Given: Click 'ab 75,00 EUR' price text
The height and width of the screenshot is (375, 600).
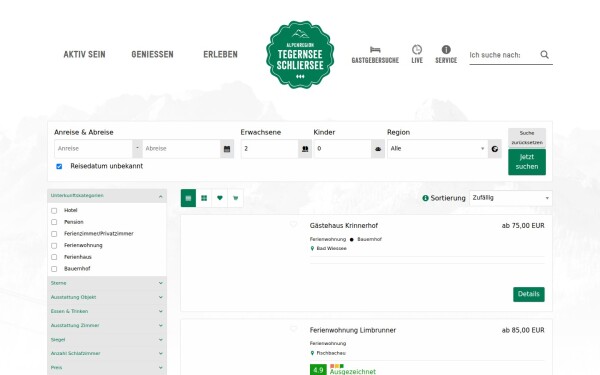Looking at the screenshot, I should 523,226.
